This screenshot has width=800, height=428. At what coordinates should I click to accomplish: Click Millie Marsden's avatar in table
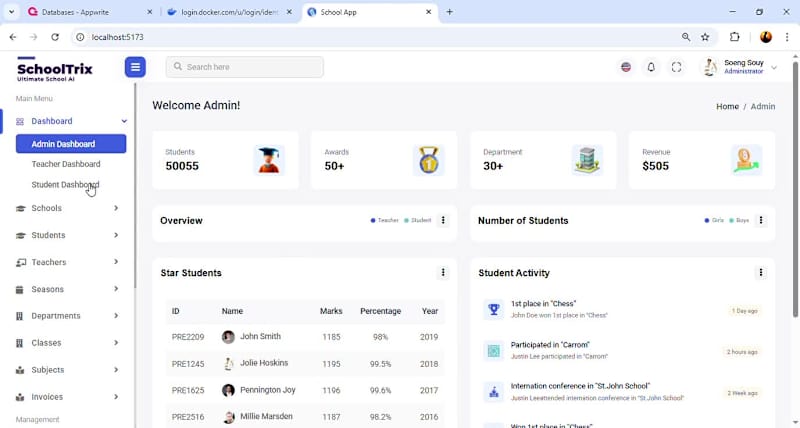coord(228,417)
